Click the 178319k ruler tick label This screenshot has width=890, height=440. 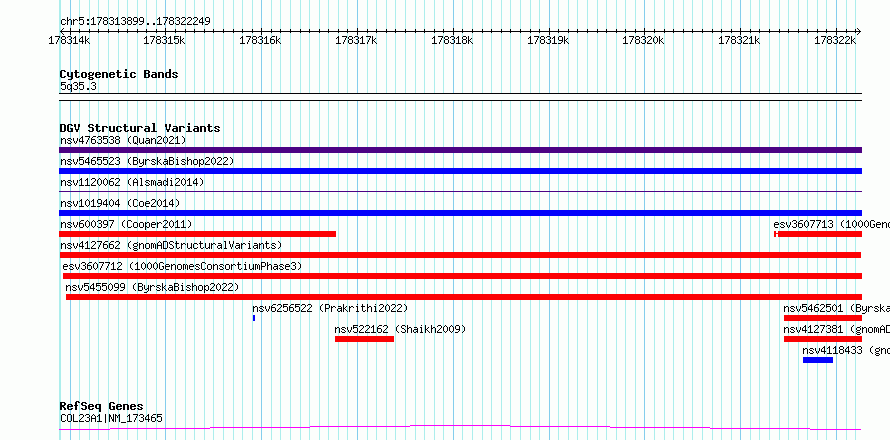point(548,40)
